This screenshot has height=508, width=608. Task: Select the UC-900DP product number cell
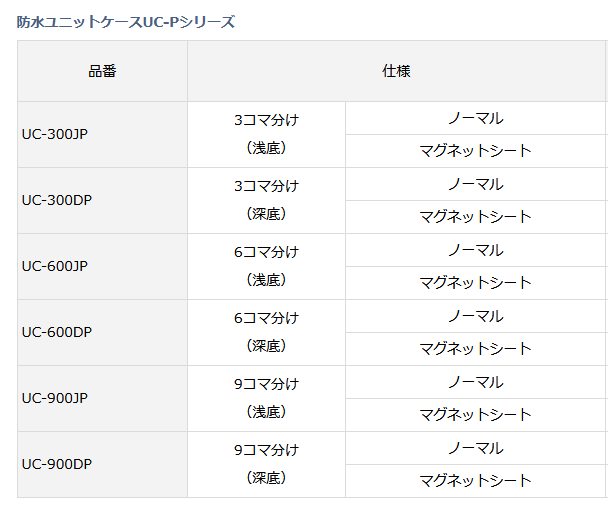pos(57,464)
